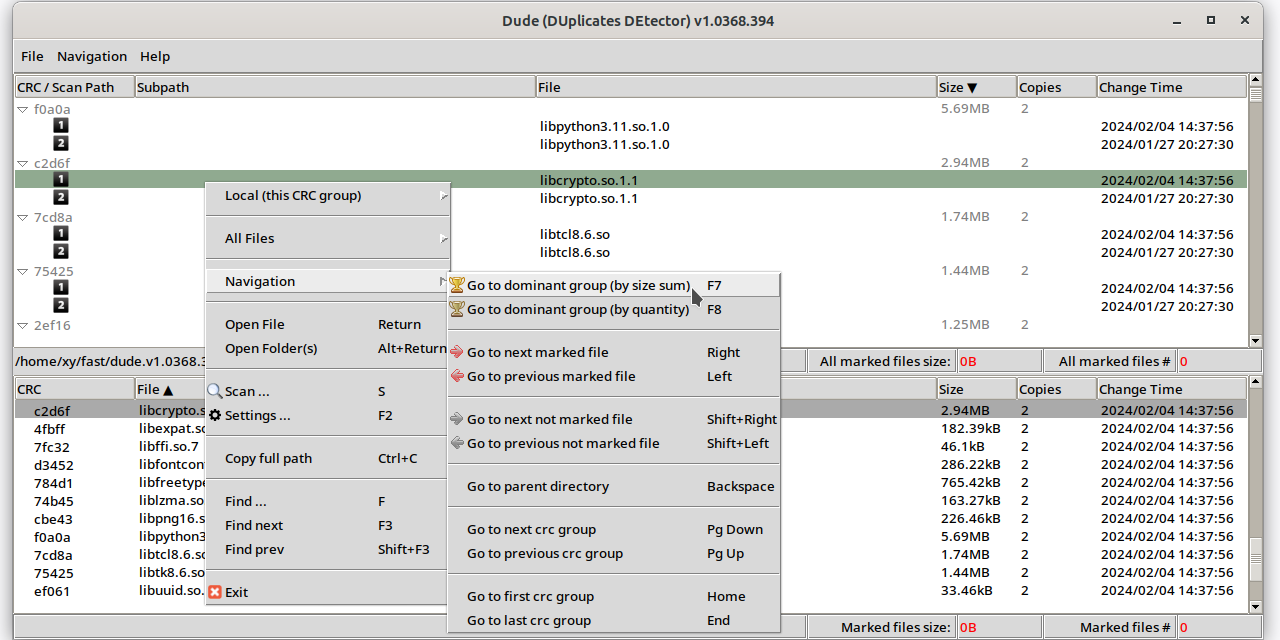
Task: Click gray arrow icon for previous not marked file
Action: (x=457, y=444)
